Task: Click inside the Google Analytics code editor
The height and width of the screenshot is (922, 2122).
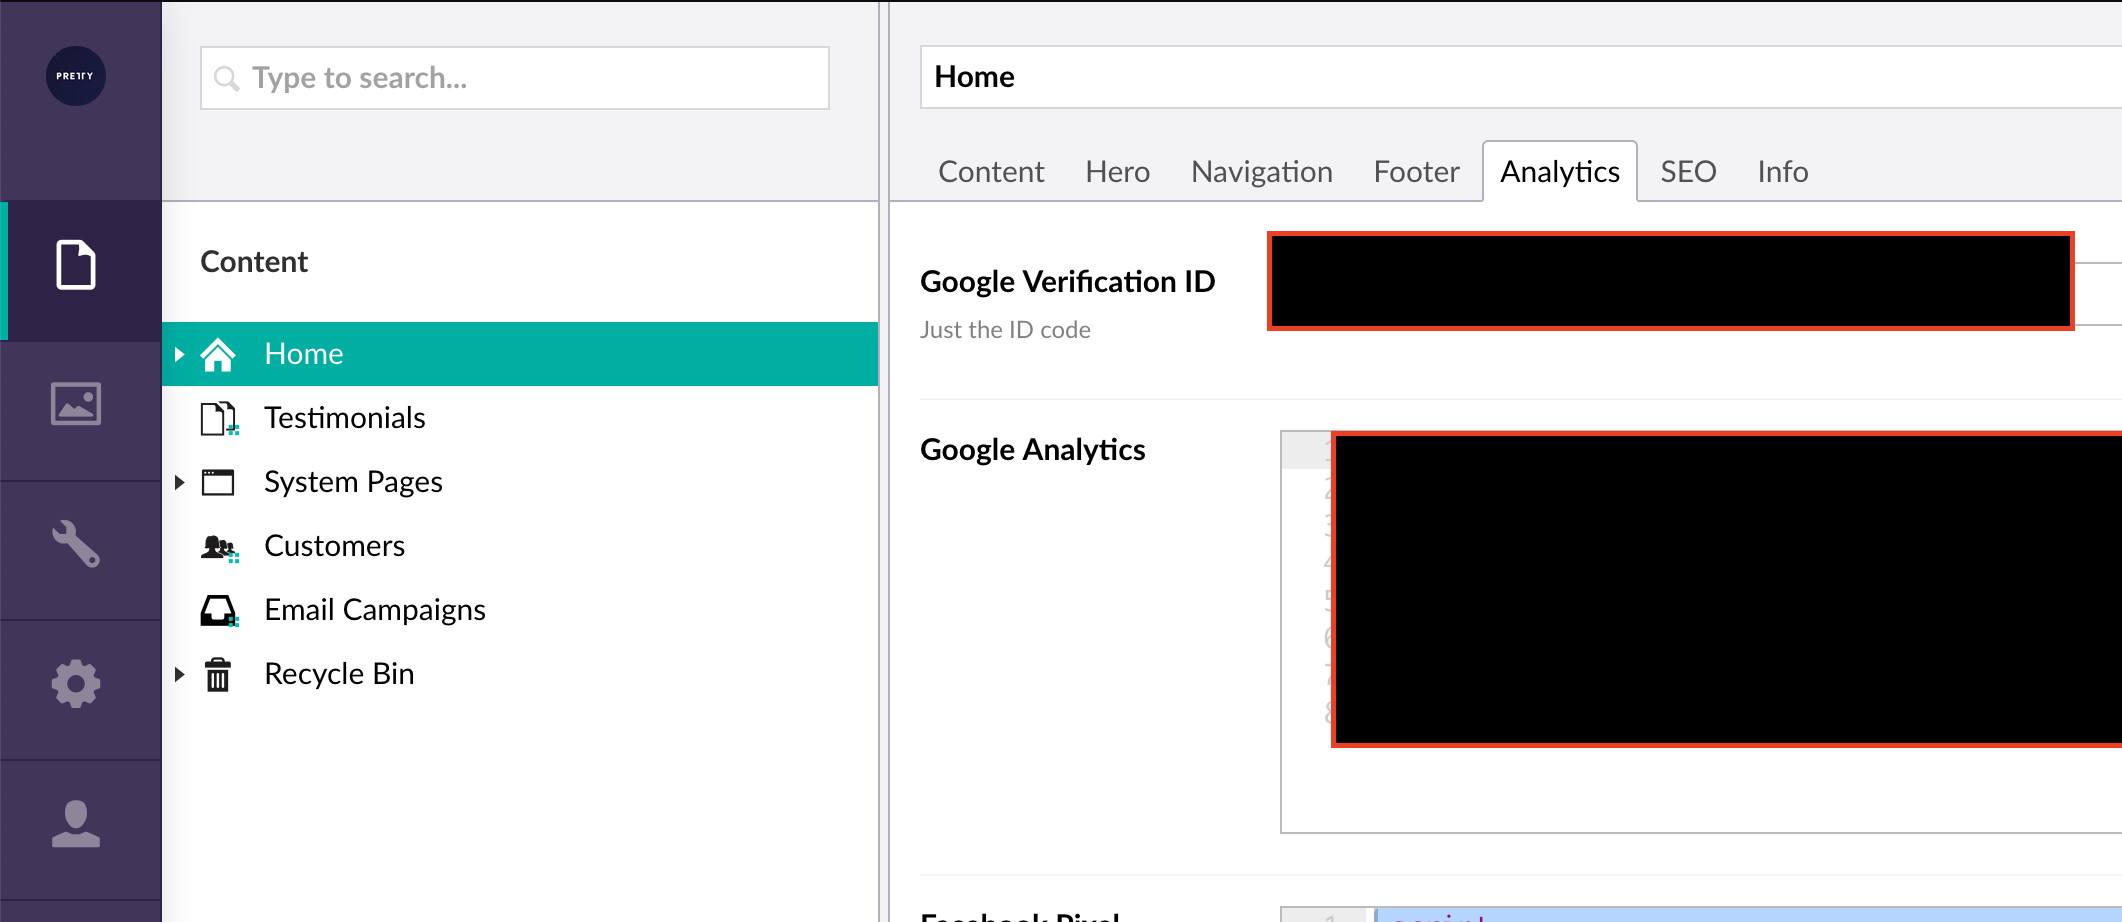Action: point(1701,632)
